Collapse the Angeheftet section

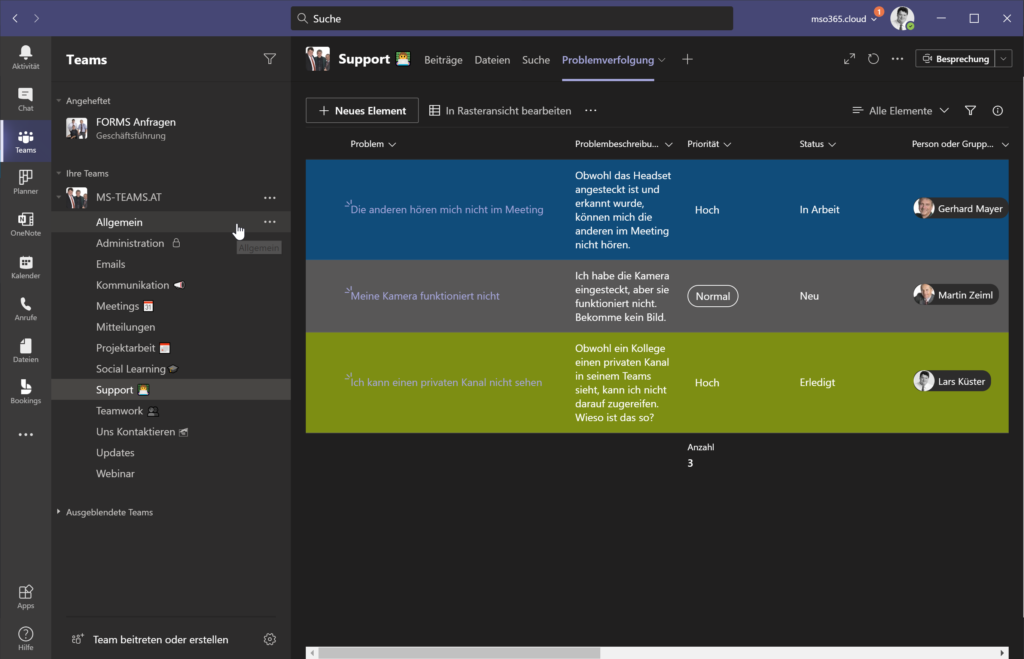coord(59,101)
